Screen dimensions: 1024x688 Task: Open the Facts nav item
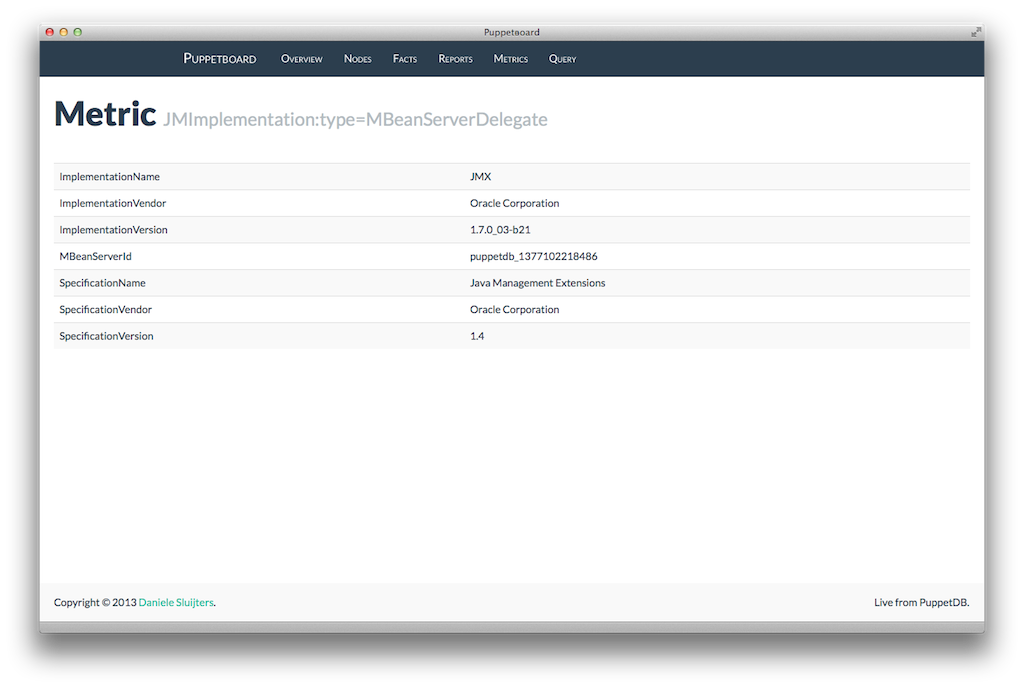point(405,59)
